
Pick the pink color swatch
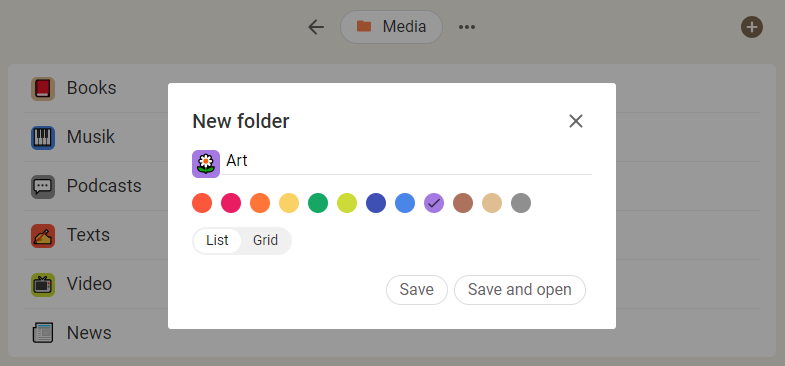tap(231, 203)
